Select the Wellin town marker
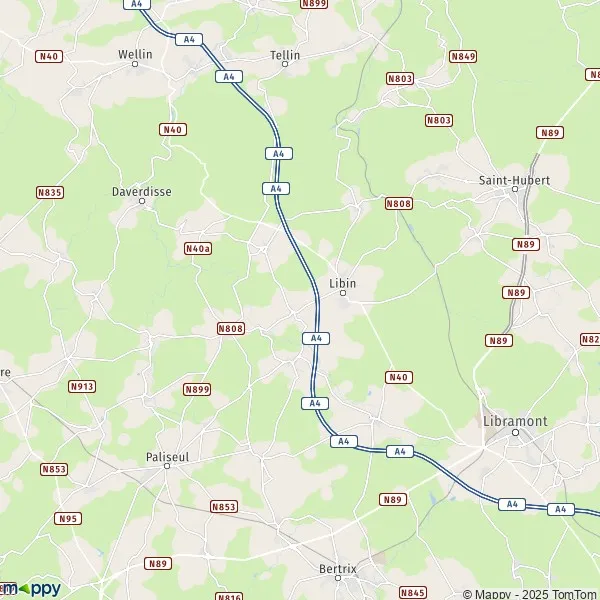This screenshot has height=600, width=600. click(135, 64)
